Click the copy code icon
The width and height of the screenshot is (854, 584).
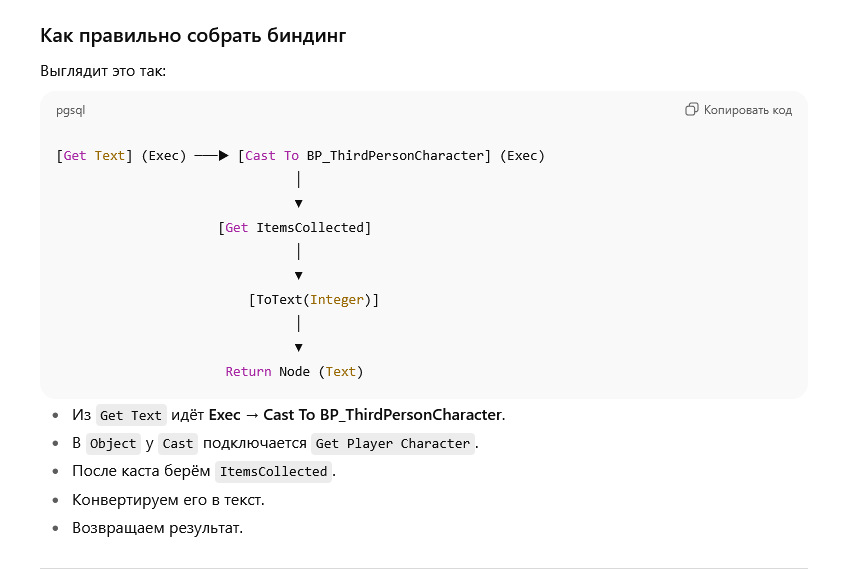[x=691, y=110]
